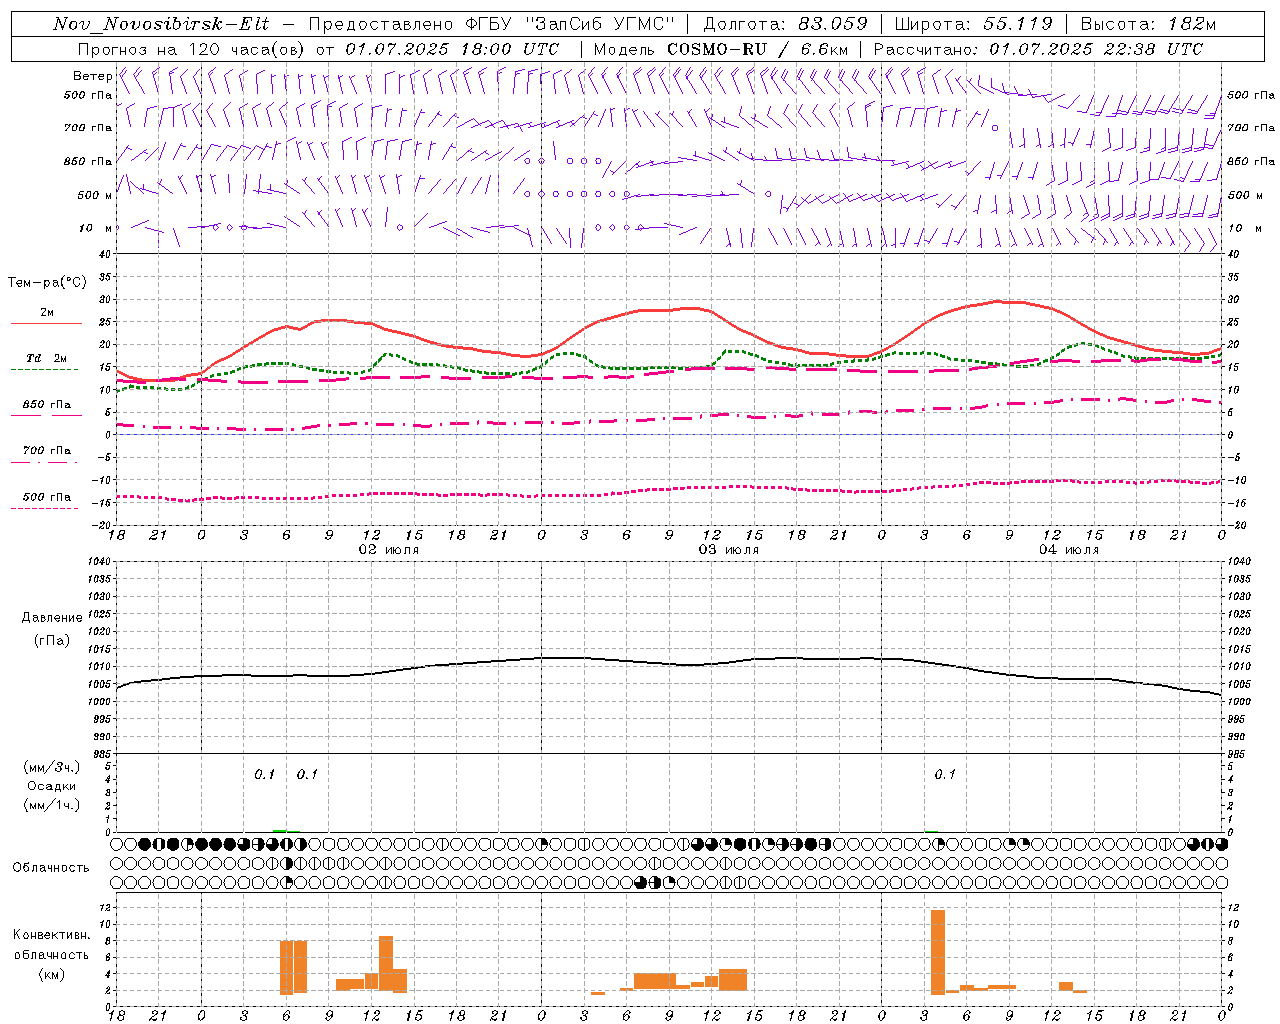
Task: Click the Давление pressure panel label
Action: click(52, 618)
